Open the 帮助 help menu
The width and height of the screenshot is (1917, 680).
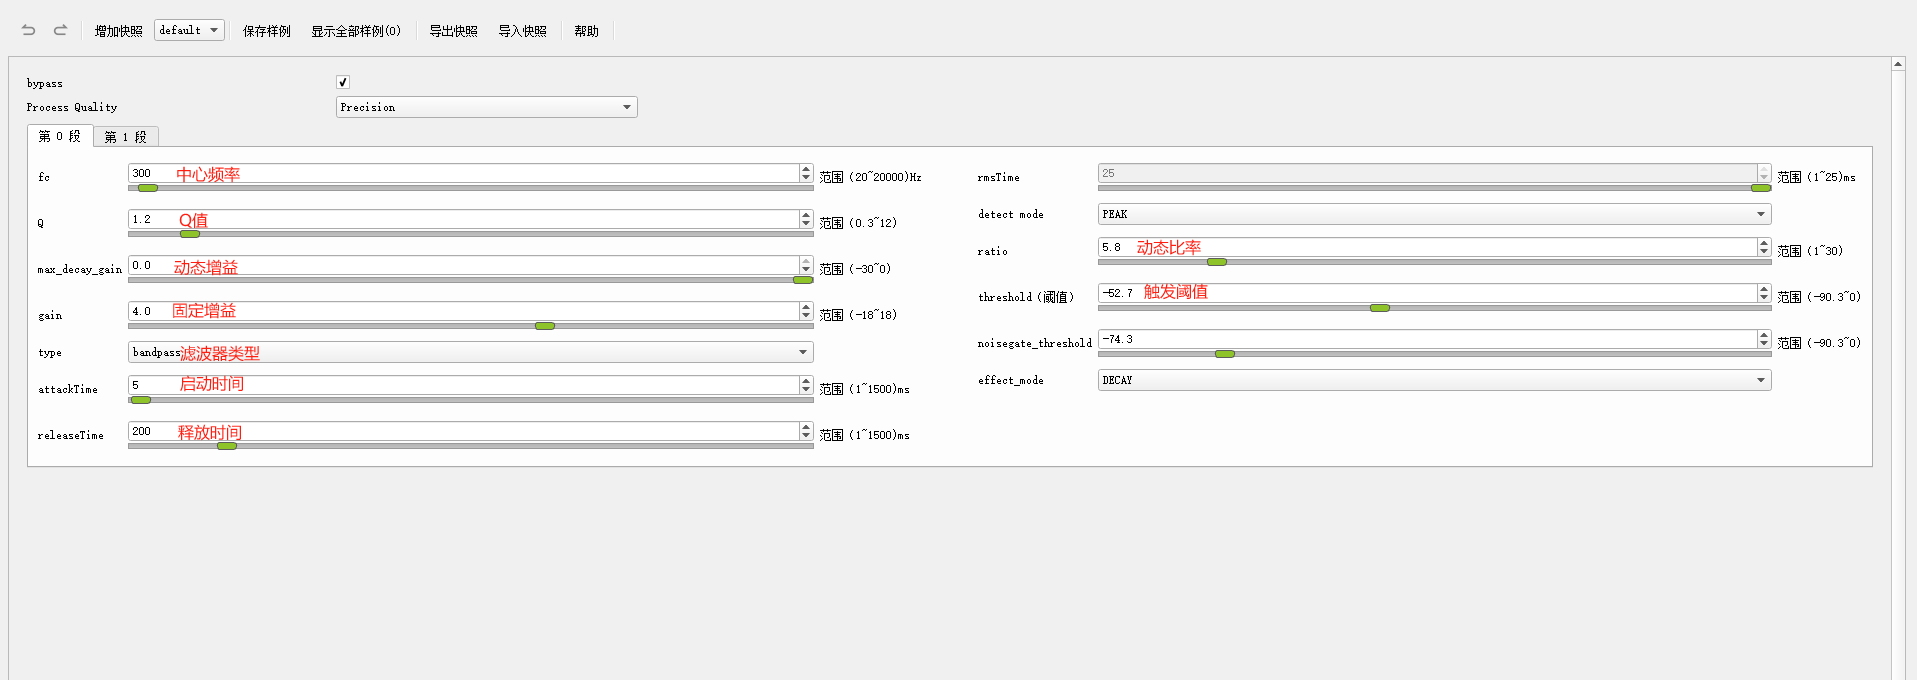pos(587,31)
